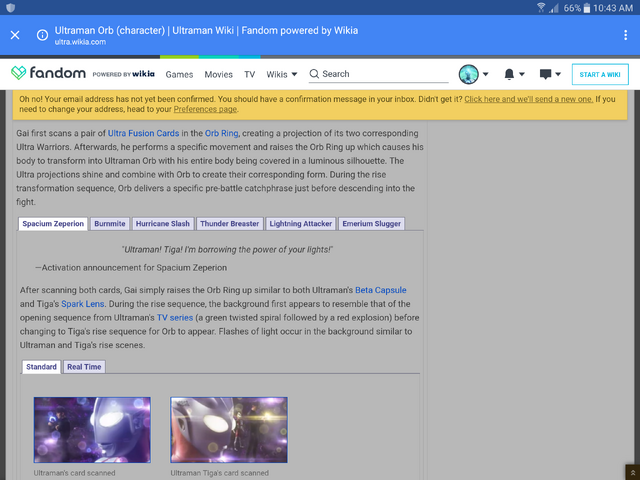Viewport: 640px width, 480px height.
Task: Tap the ultra.wikia.com URL text
Action: click(x=80, y=42)
